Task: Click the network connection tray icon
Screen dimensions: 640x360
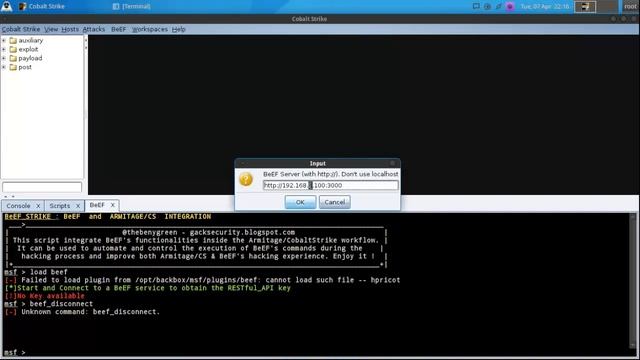Action: (498, 6)
